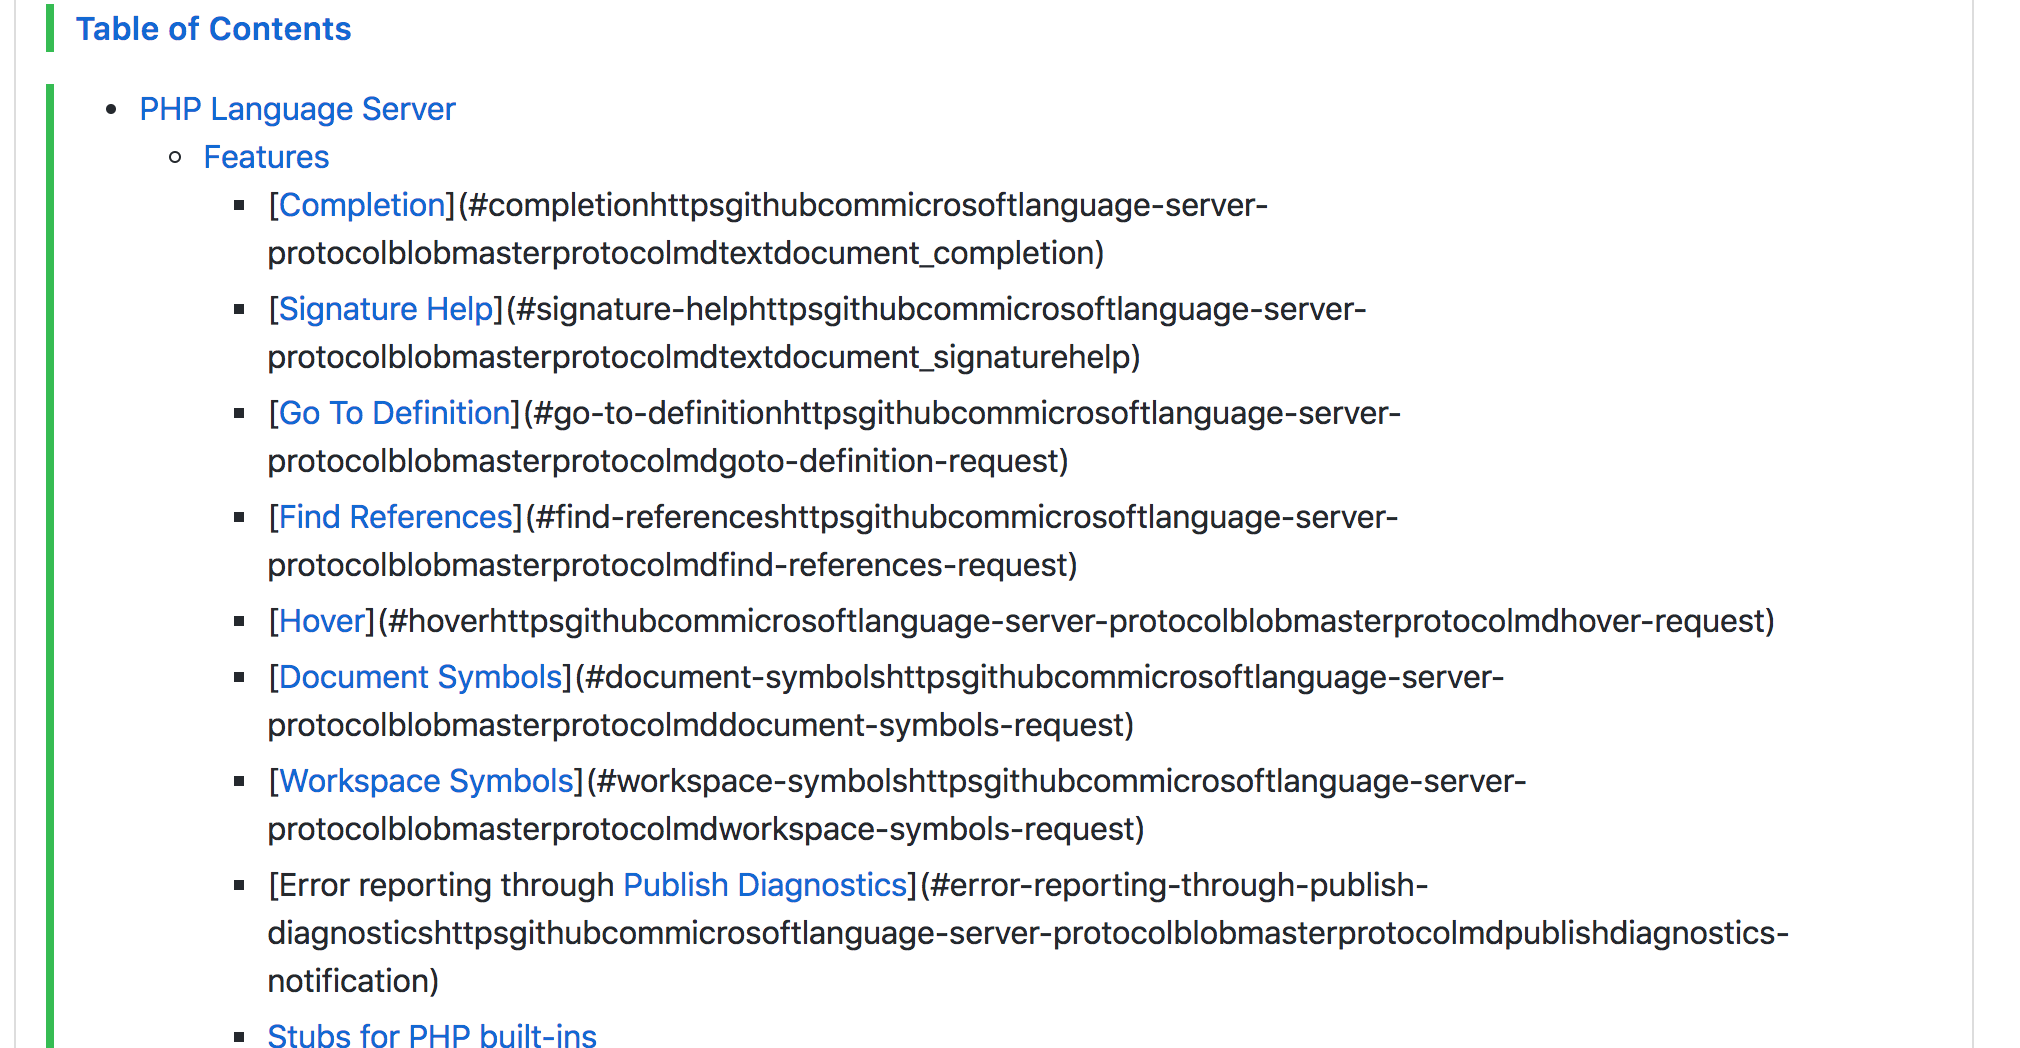Open the PHP Language Server link
The image size is (2020, 1048).
coord(297,109)
